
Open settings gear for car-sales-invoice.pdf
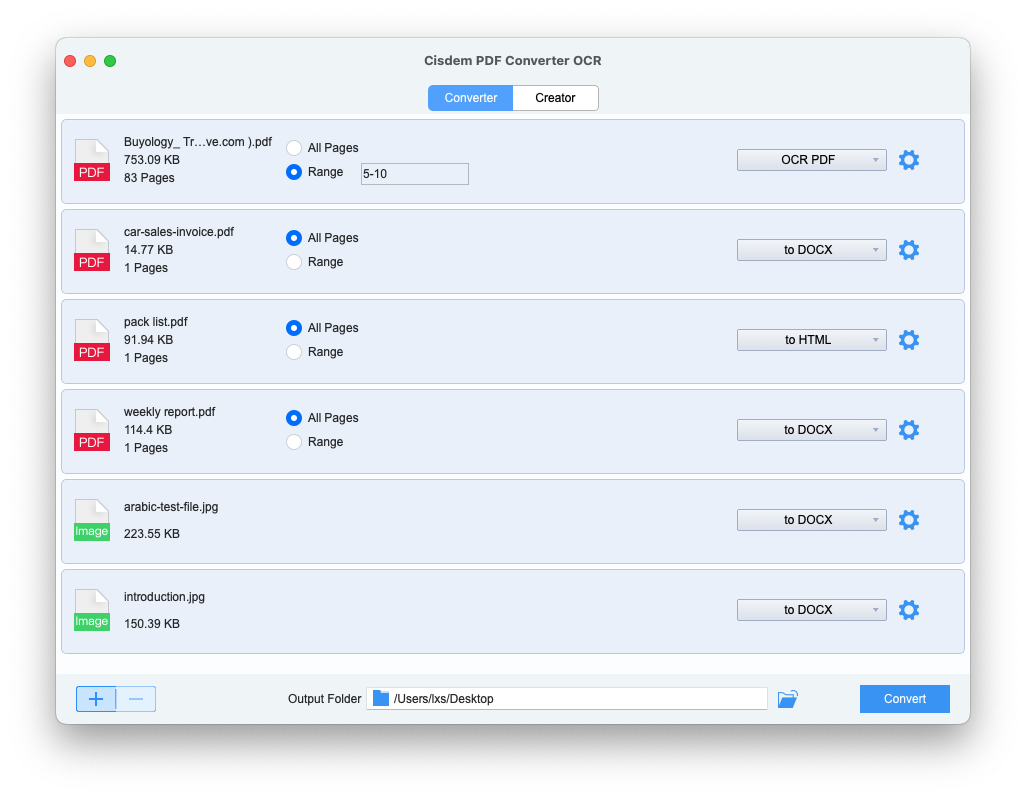(x=909, y=250)
